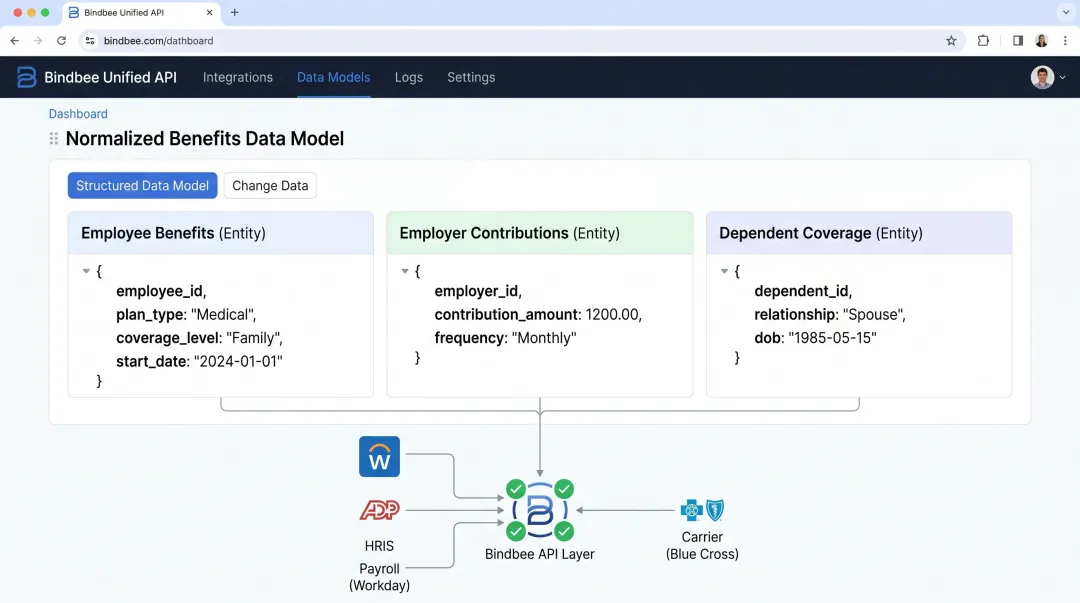Click the employee_id field
1080x603 pixels.
tap(161, 292)
